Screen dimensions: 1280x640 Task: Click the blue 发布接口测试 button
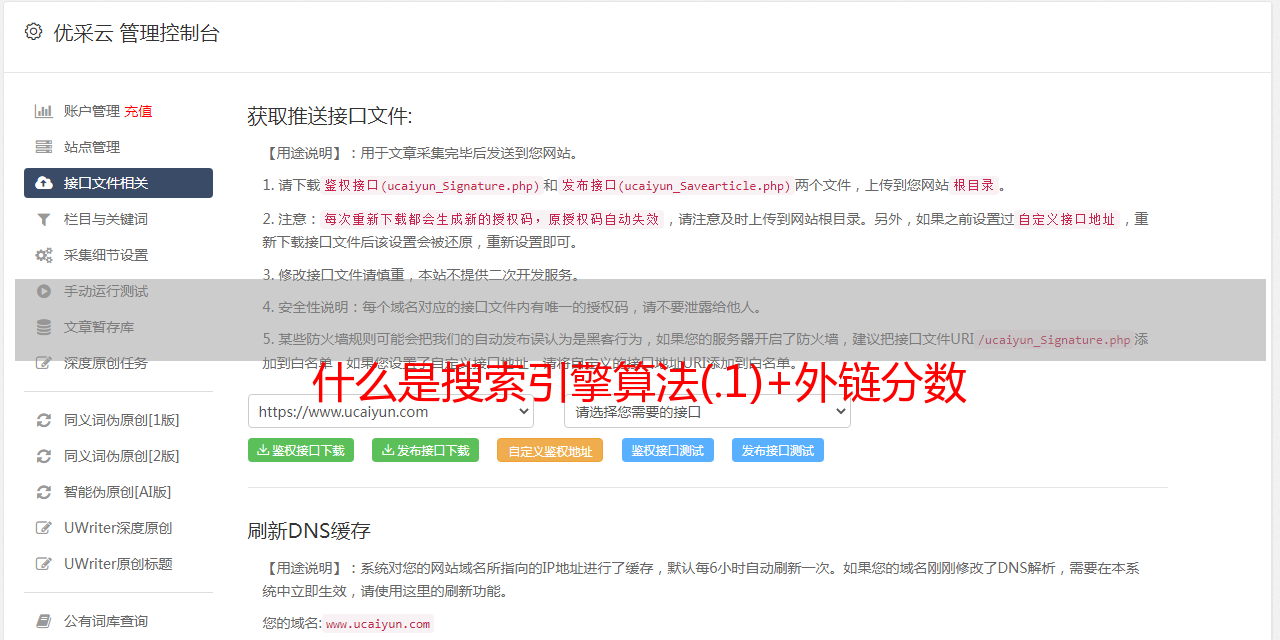point(778,450)
